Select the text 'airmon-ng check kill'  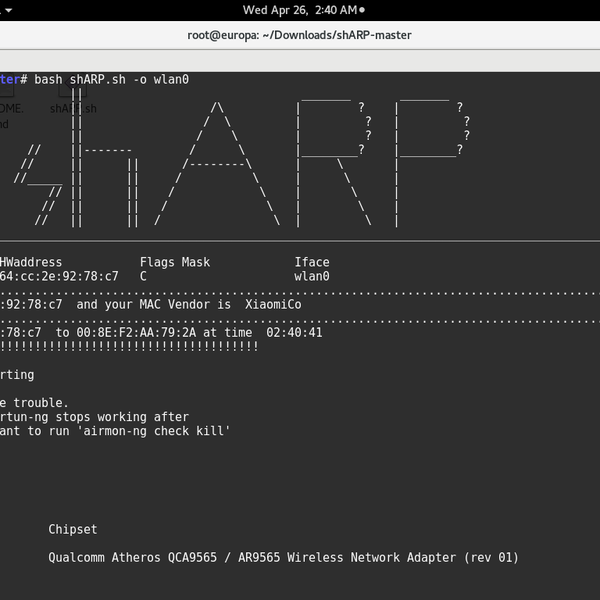(153, 431)
